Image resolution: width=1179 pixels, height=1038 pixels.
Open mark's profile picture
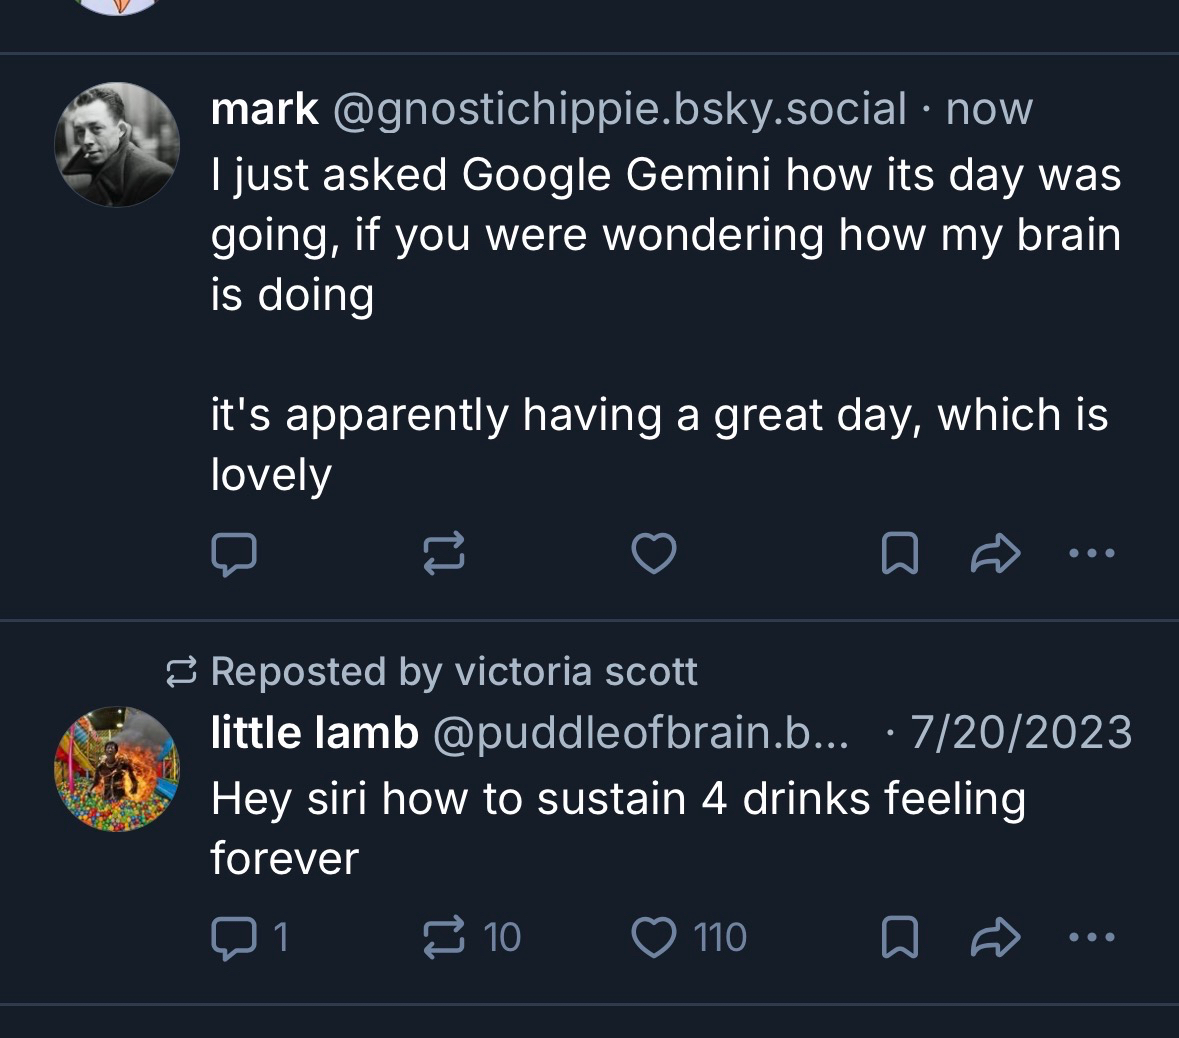[x=117, y=145]
